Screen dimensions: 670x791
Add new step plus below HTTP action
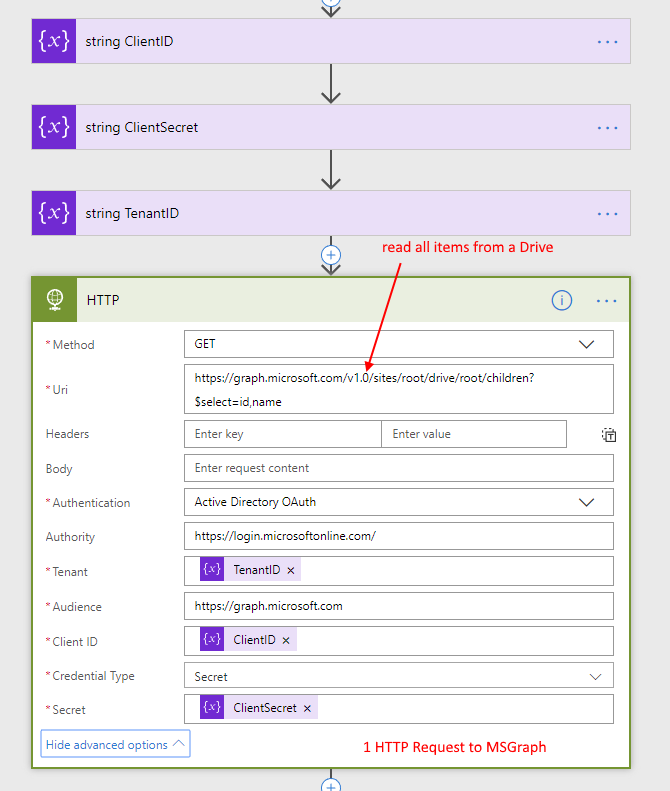tap(331, 785)
